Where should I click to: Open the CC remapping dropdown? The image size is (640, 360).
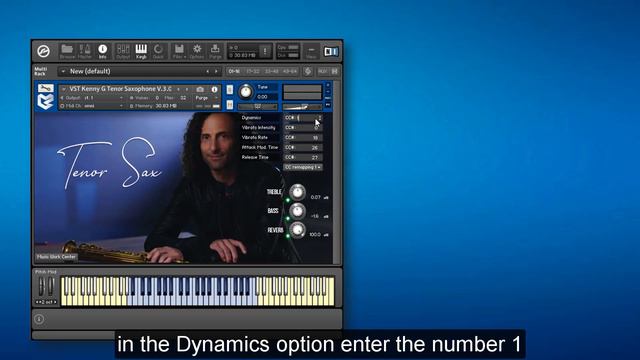tap(303, 167)
